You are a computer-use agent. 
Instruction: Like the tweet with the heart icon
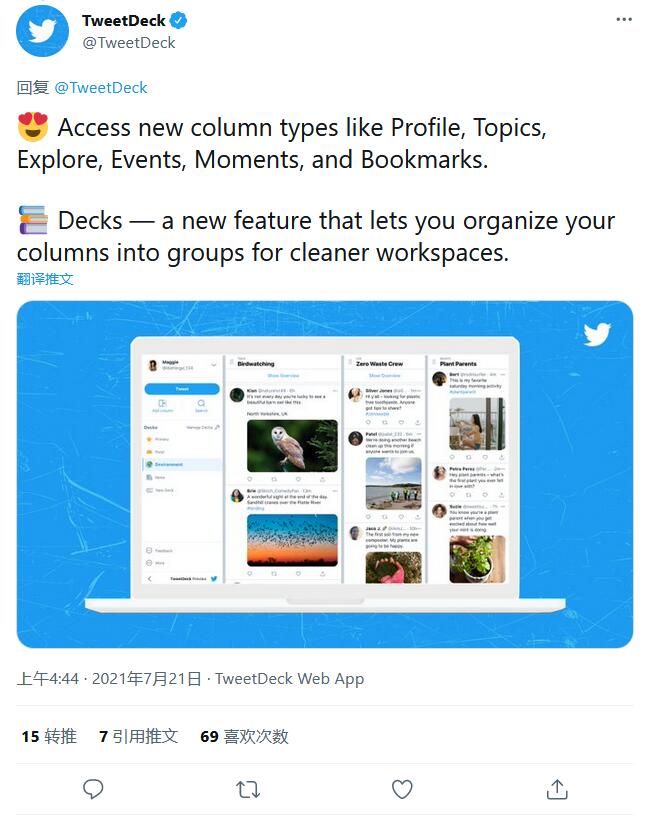coord(402,789)
